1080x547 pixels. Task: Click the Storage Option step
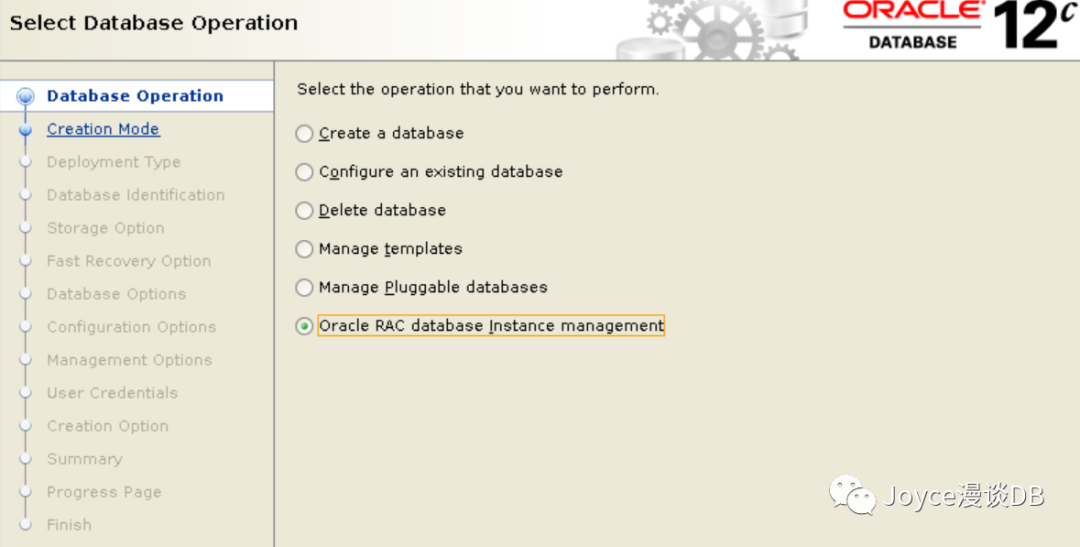tap(105, 228)
